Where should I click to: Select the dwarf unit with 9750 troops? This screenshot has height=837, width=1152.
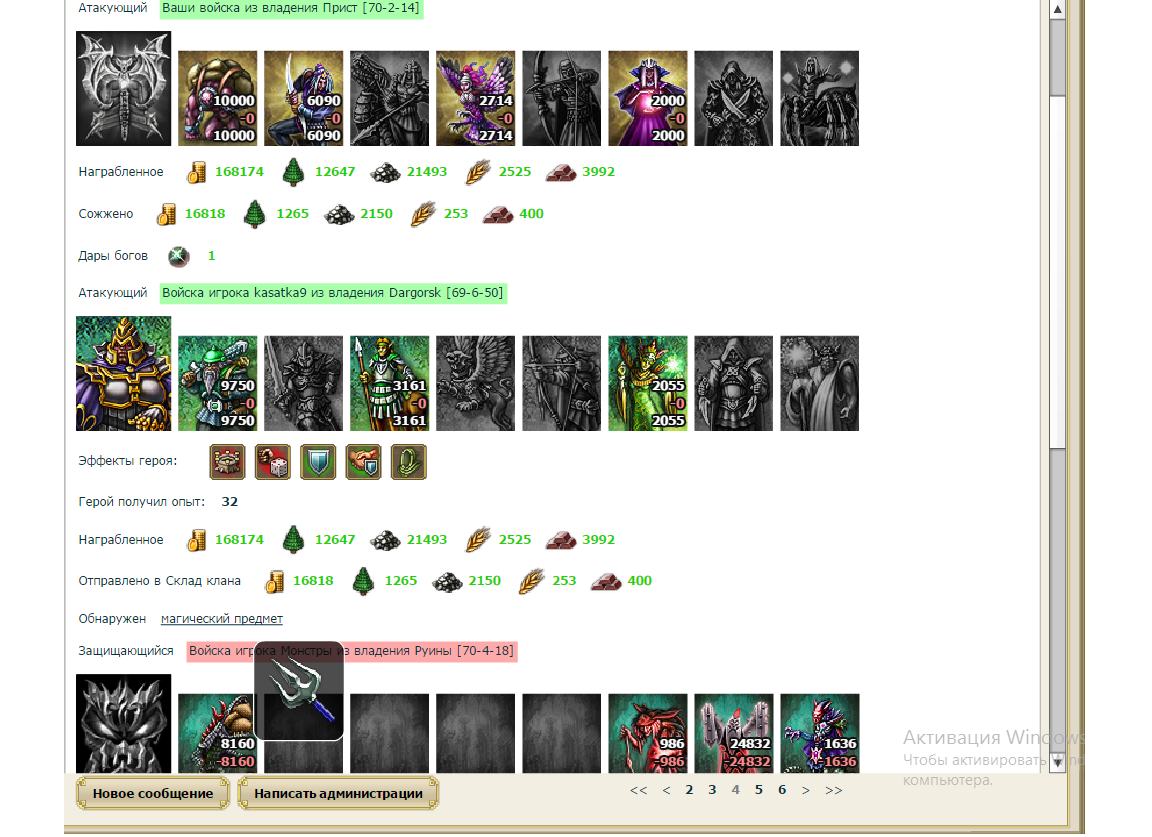(217, 384)
